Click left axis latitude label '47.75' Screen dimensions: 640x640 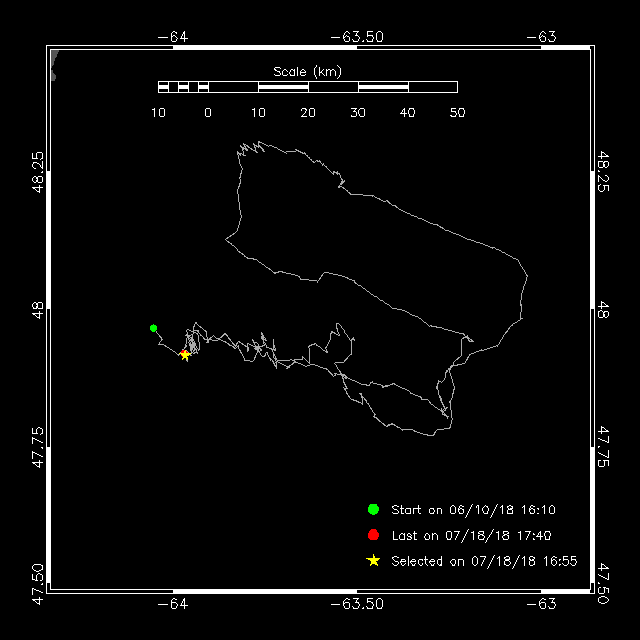[x=38, y=447]
